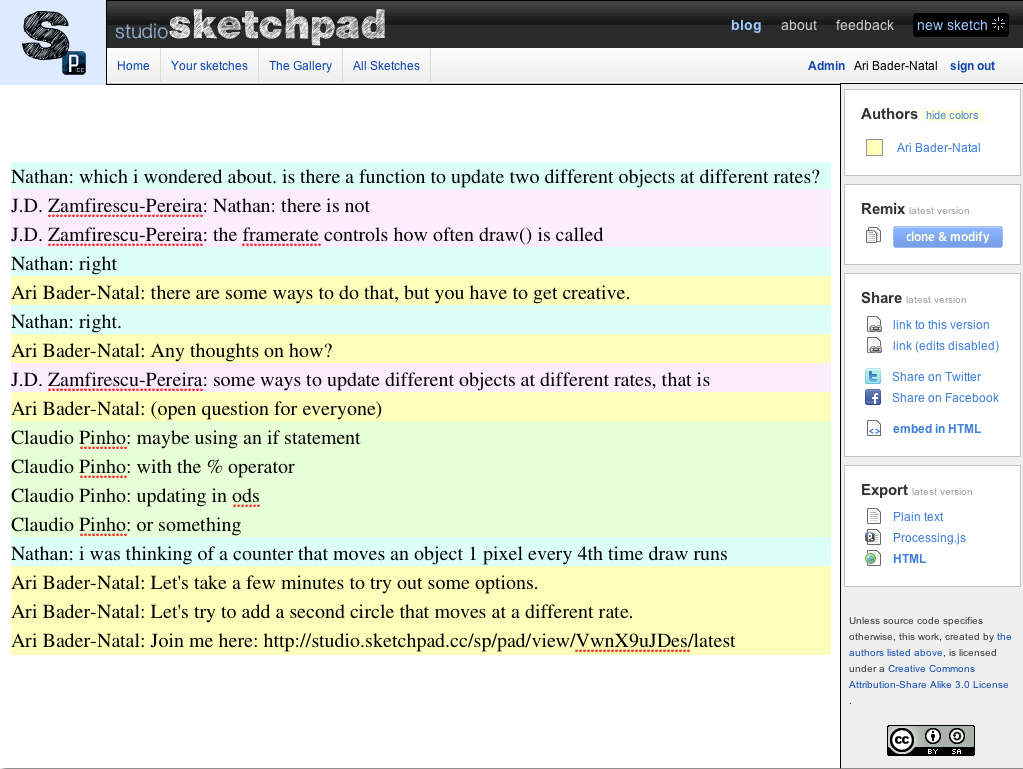The width and height of the screenshot is (1023, 769).
Task: Click Share on Facebook
Action: pyautogui.click(x=945, y=398)
